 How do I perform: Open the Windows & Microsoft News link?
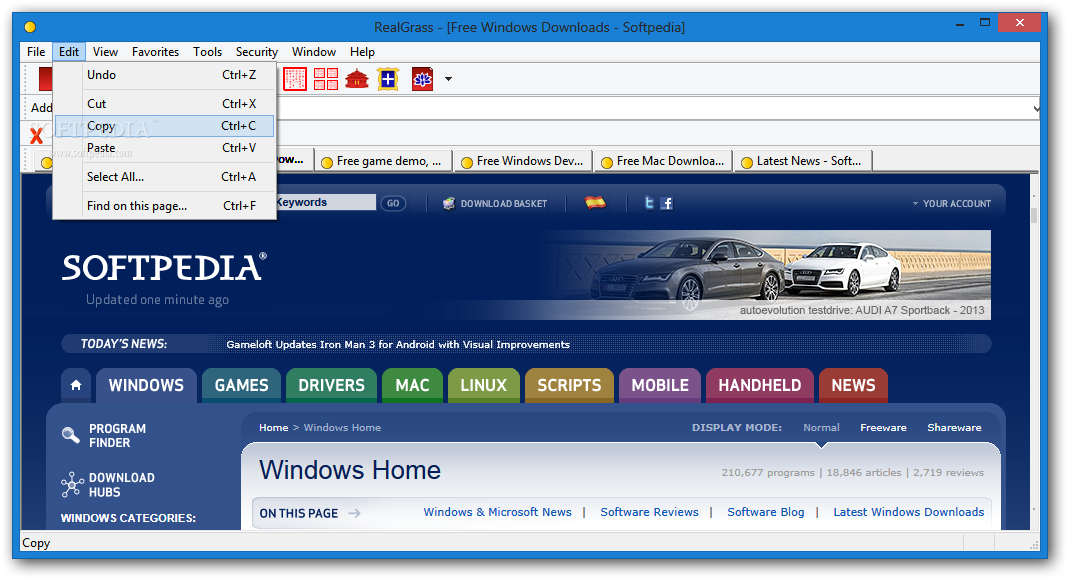coord(498,512)
